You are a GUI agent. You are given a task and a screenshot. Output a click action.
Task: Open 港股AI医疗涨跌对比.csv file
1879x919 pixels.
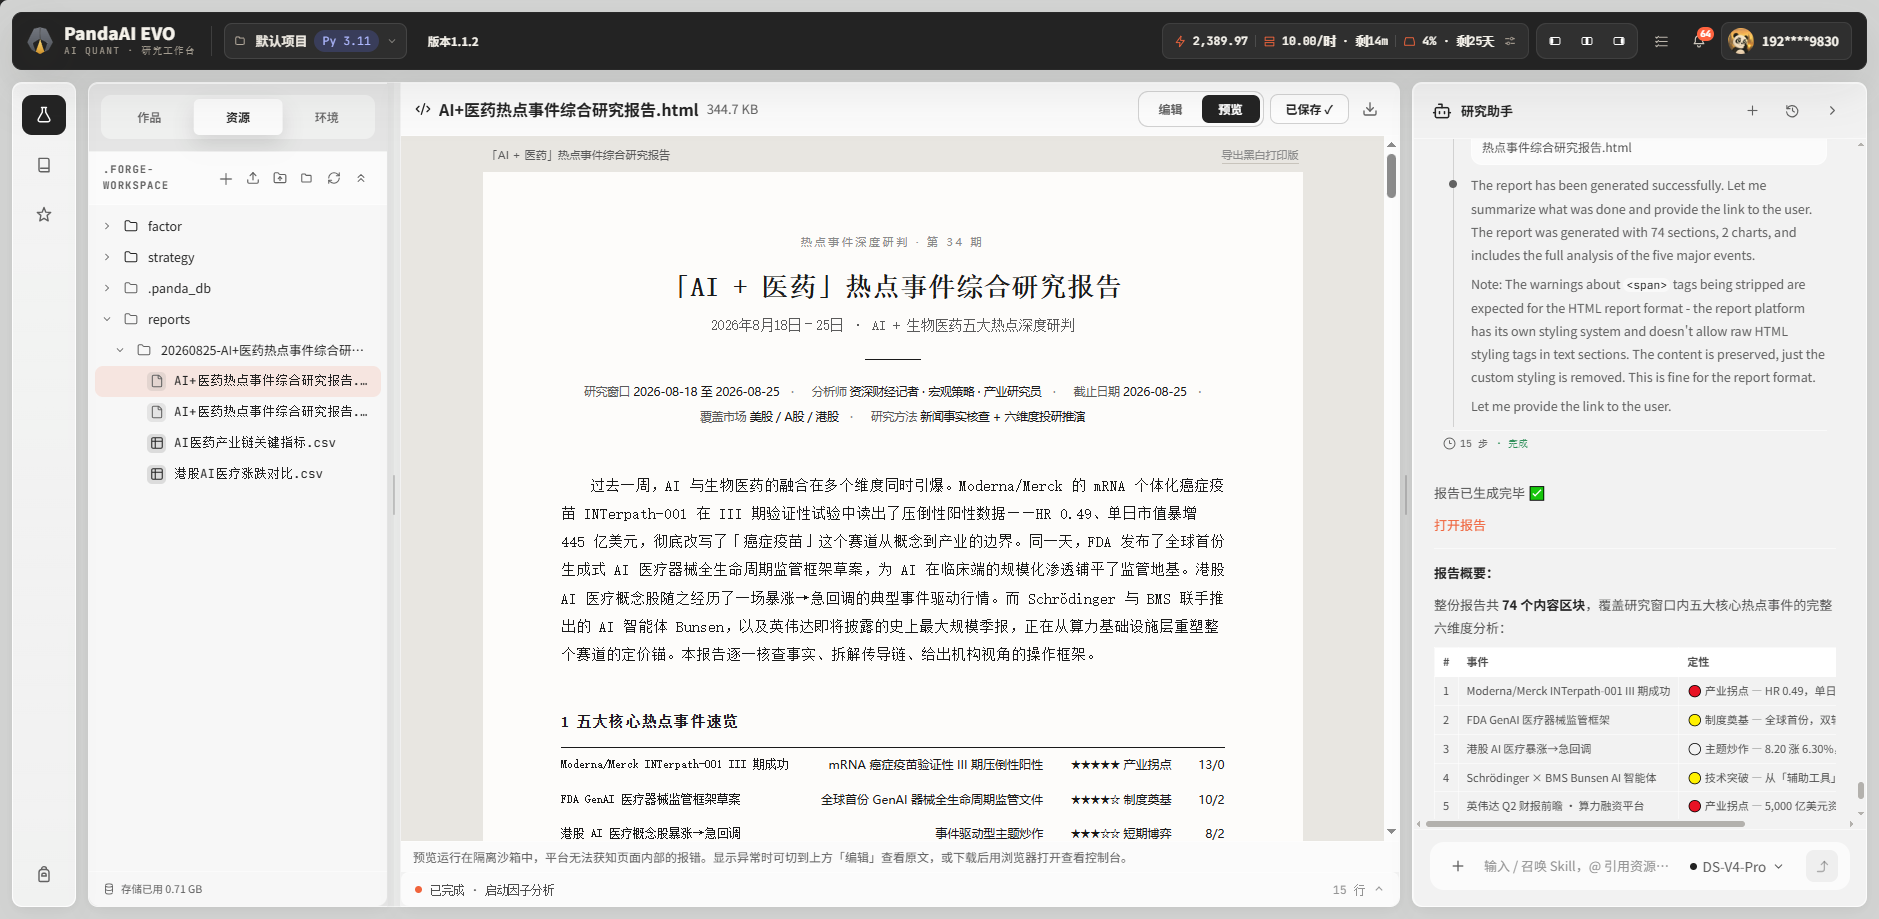238,474
